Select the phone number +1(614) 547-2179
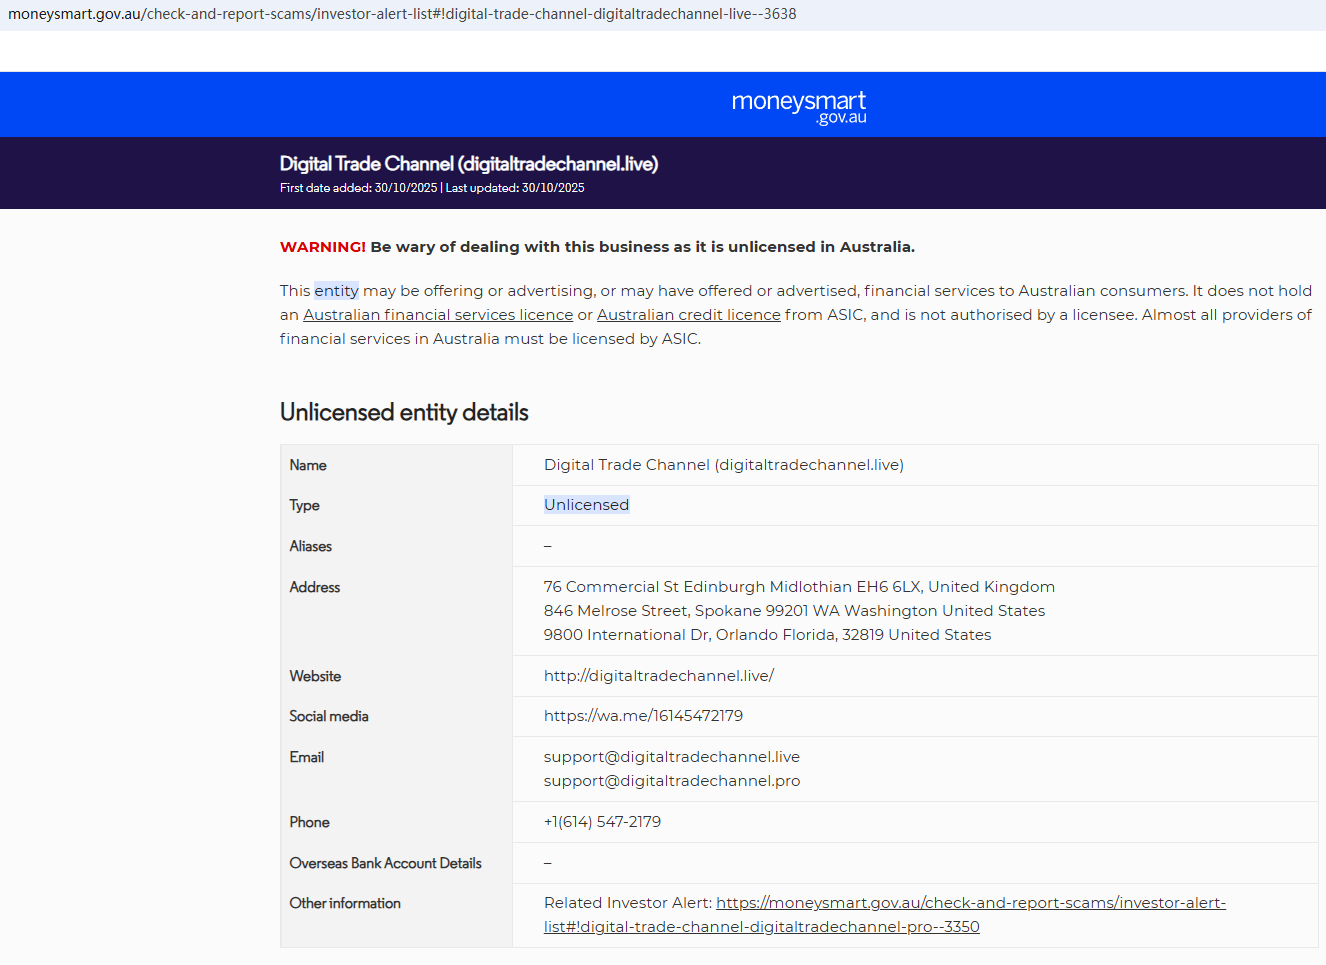 602,822
